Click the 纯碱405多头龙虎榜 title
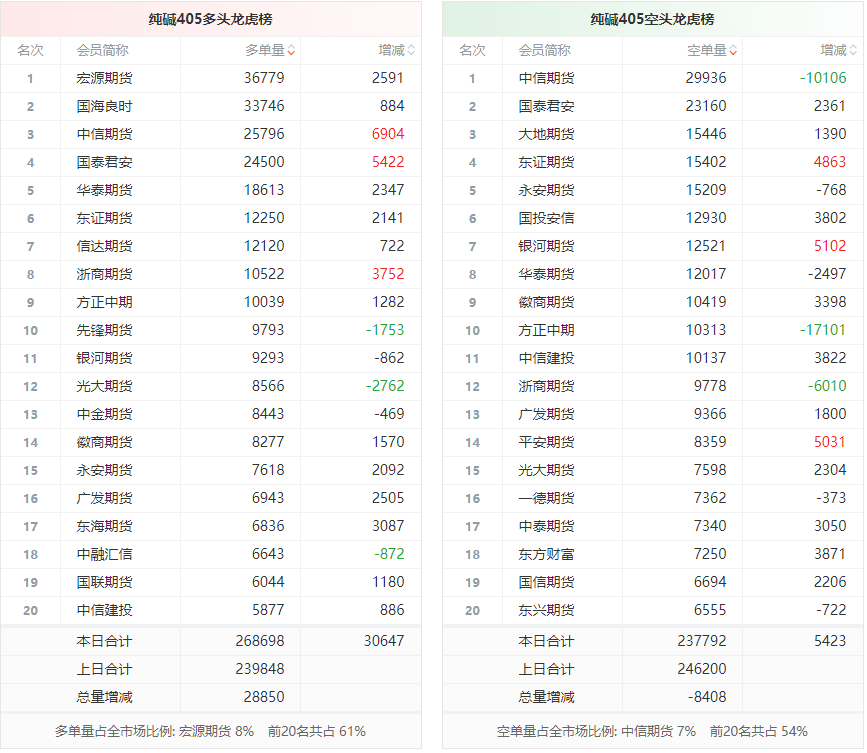This screenshot has height=753, width=867. (211, 19)
